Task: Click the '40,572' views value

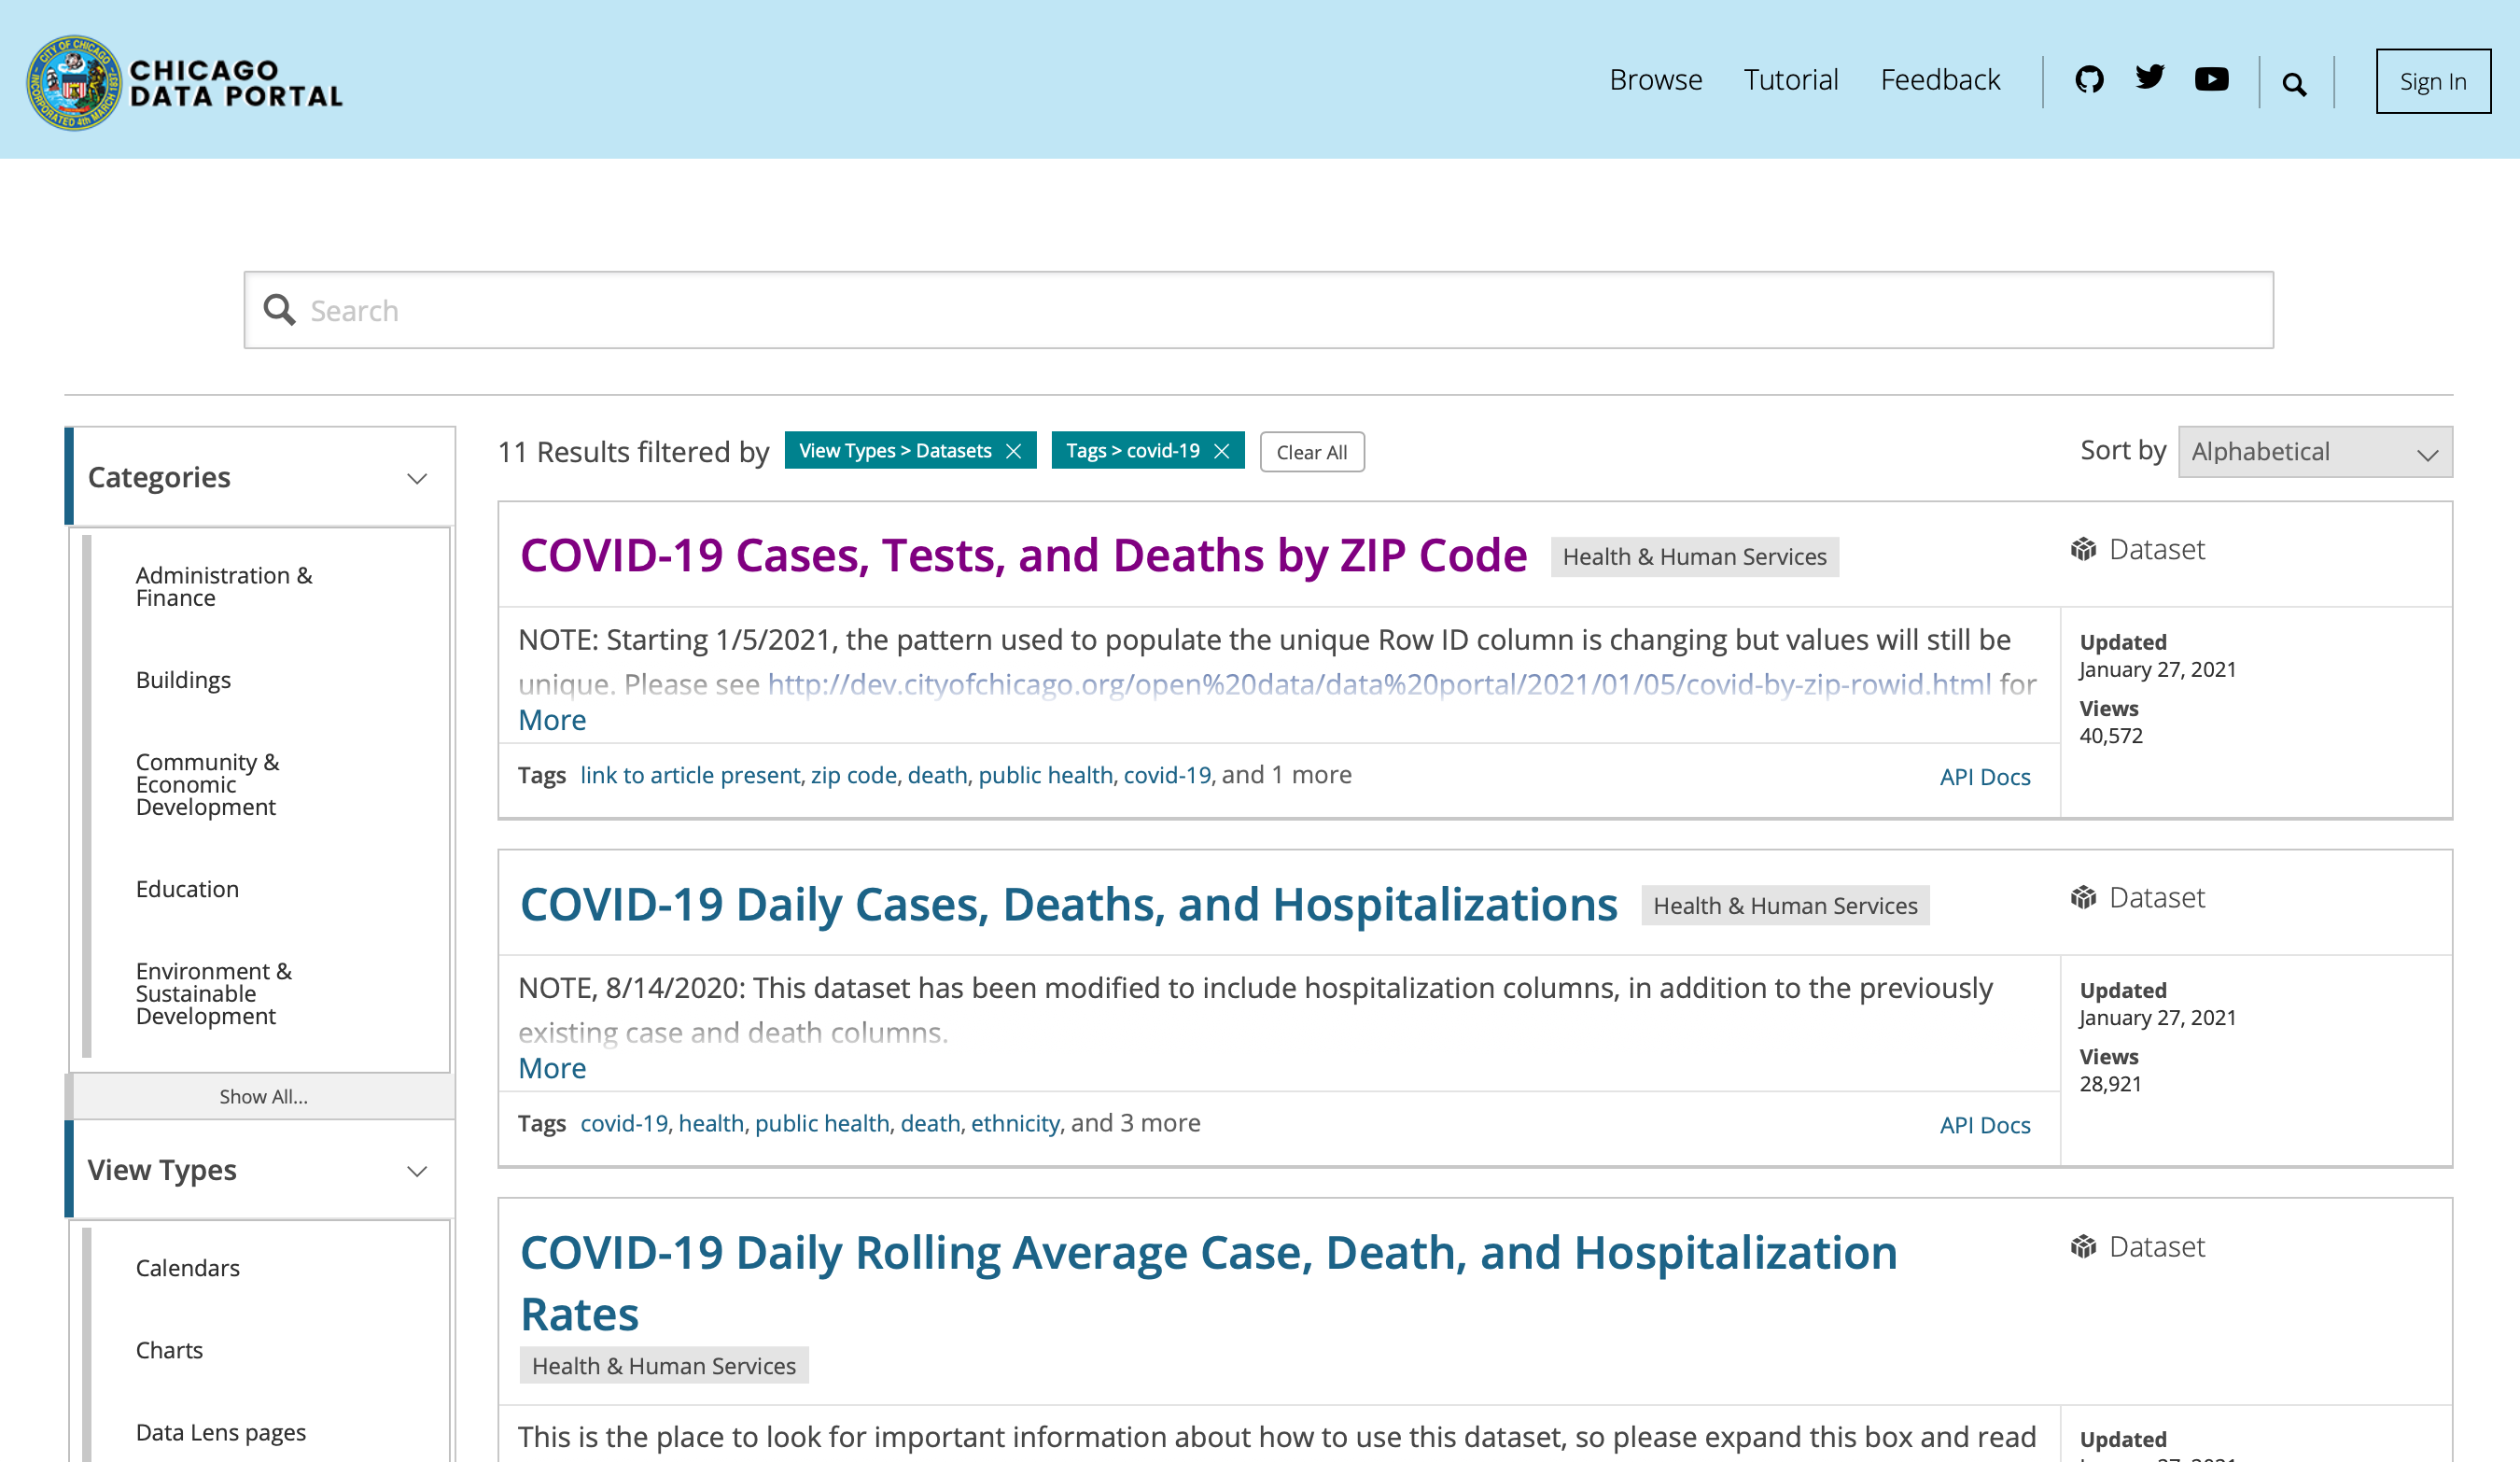Action: click(2111, 736)
